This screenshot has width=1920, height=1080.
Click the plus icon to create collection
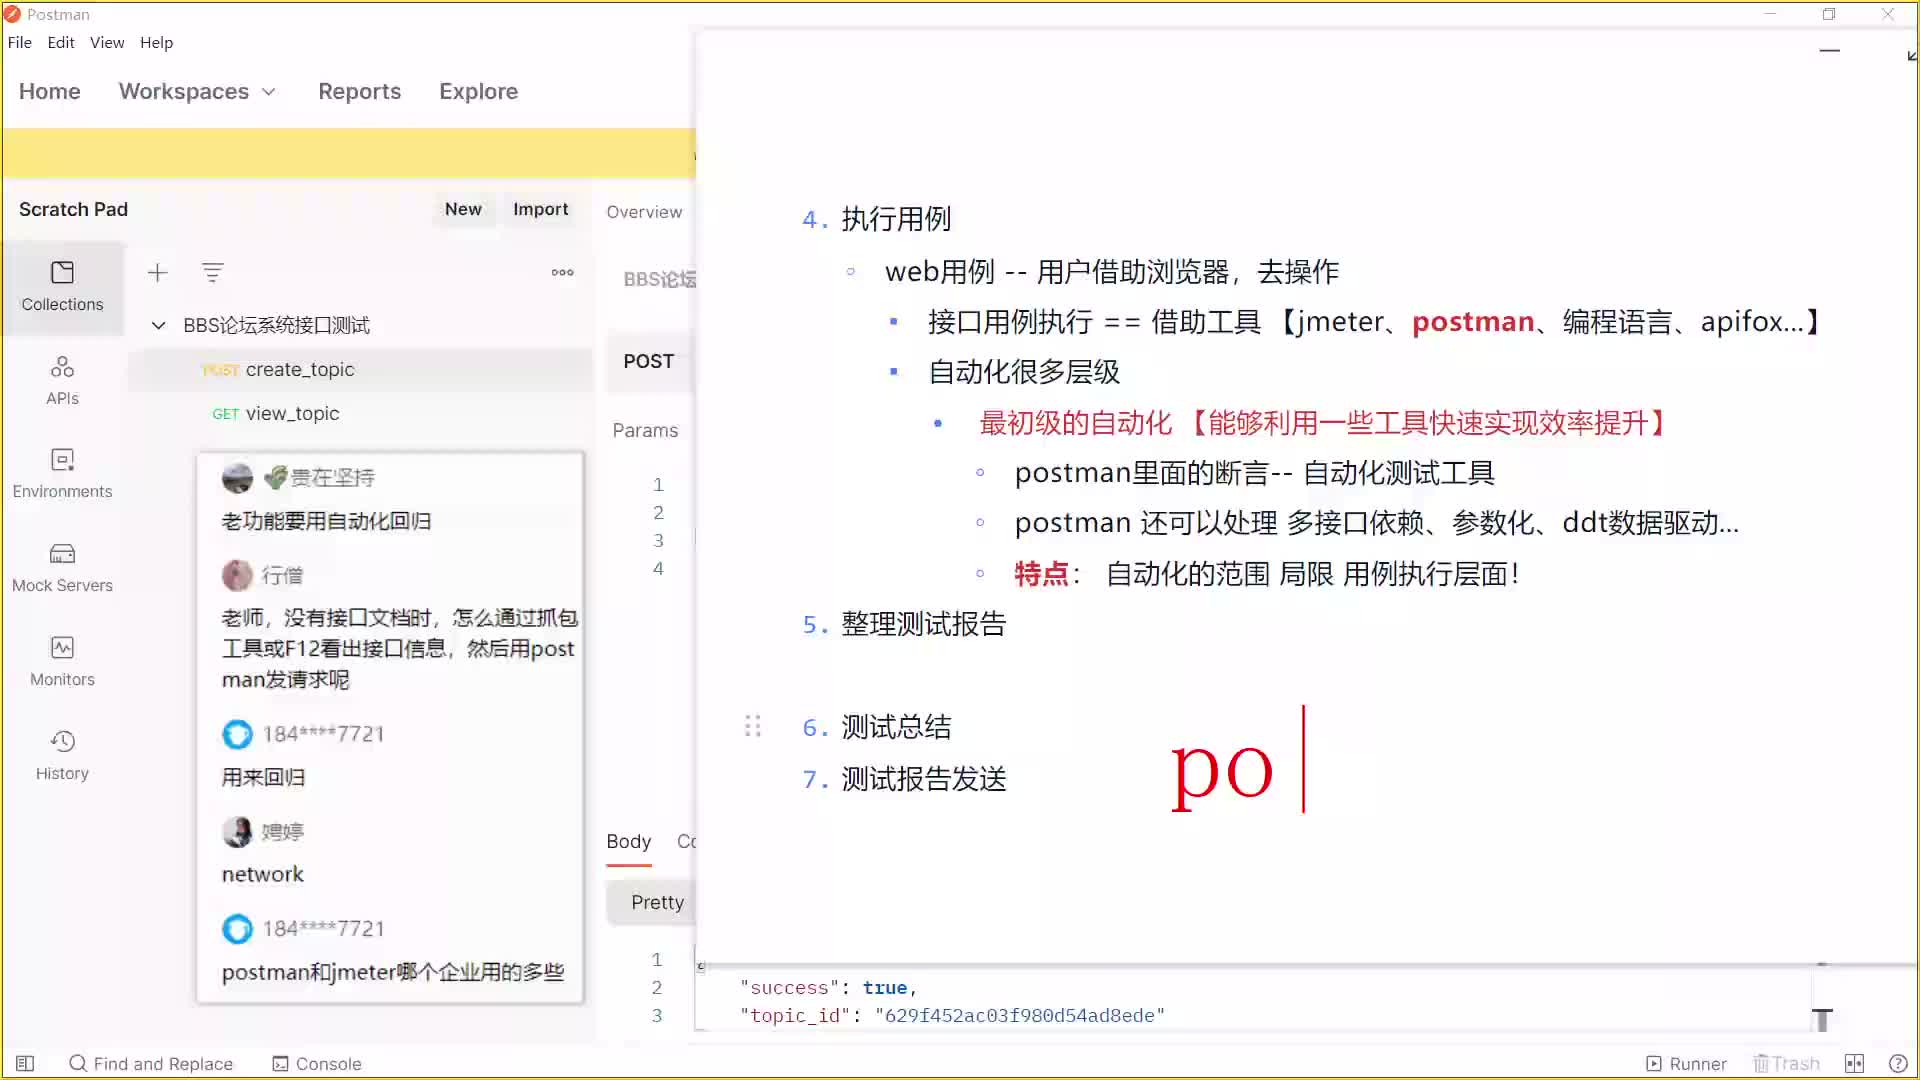pos(157,273)
